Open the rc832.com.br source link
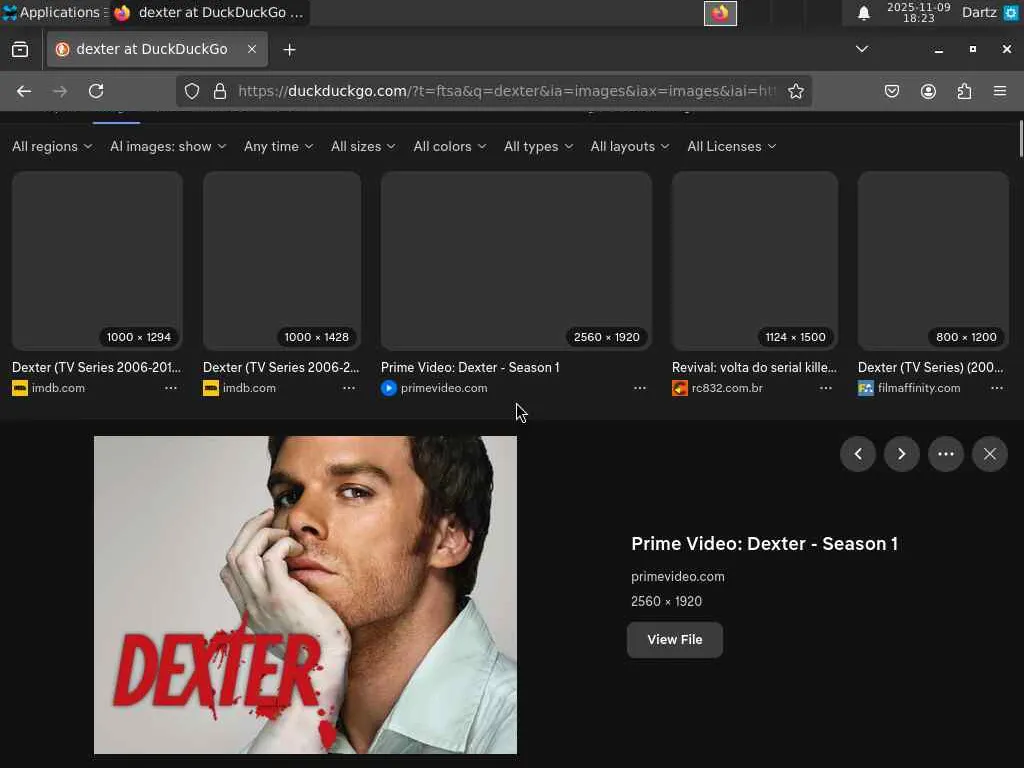Image resolution: width=1024 pixels, height=768 pixels. point(727,388)
